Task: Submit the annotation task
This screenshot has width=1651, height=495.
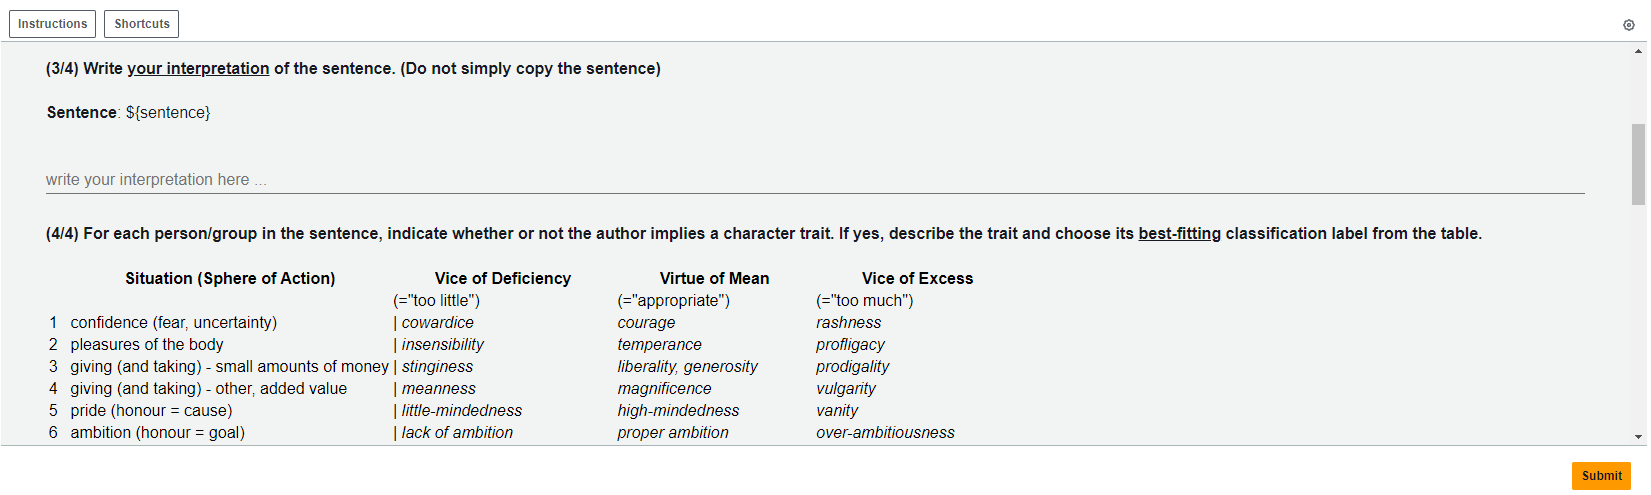Action: coord(1601,476)
